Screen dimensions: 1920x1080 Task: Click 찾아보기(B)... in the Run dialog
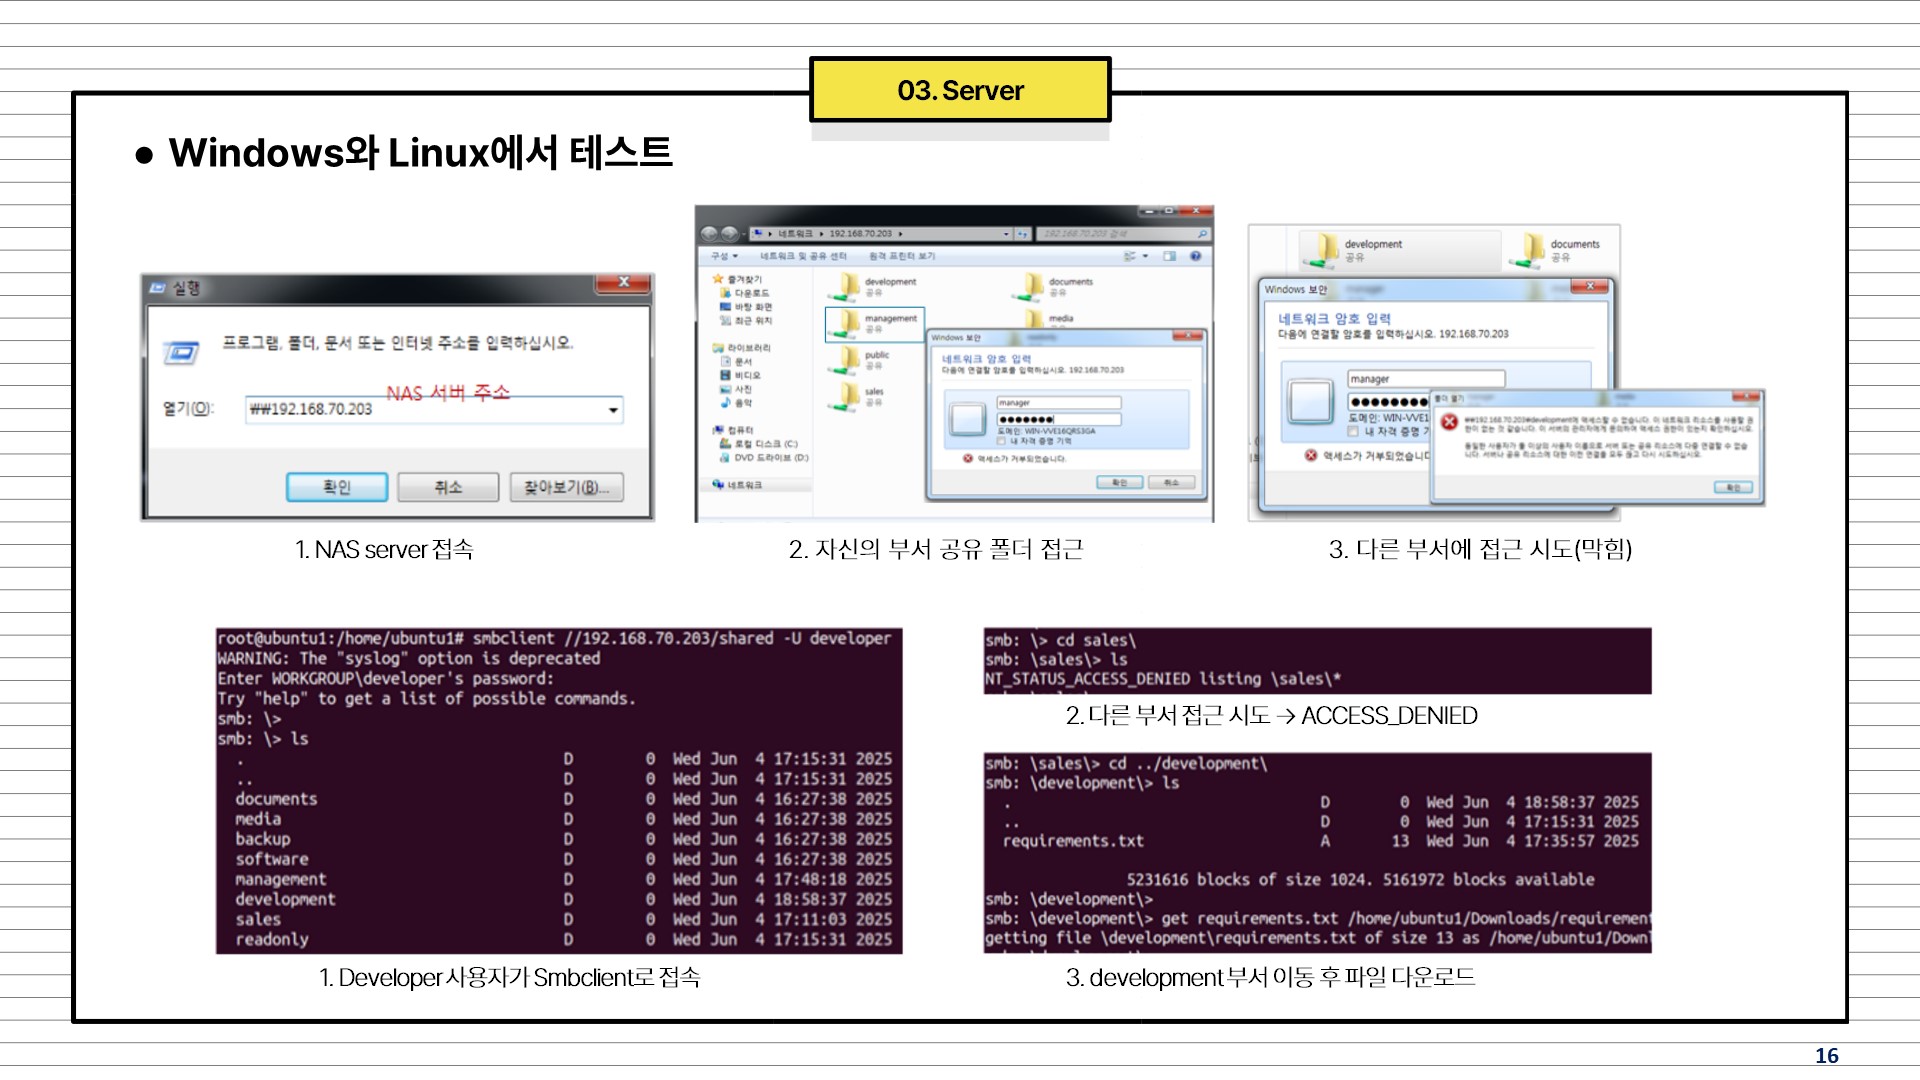coord(567,487)
